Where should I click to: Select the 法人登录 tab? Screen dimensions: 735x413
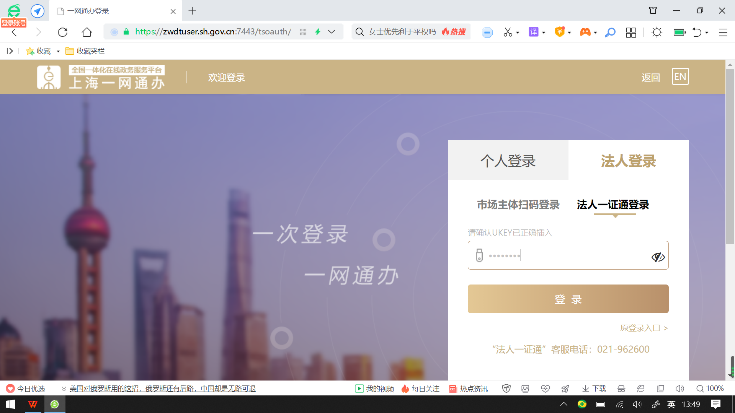pos(629,160)
